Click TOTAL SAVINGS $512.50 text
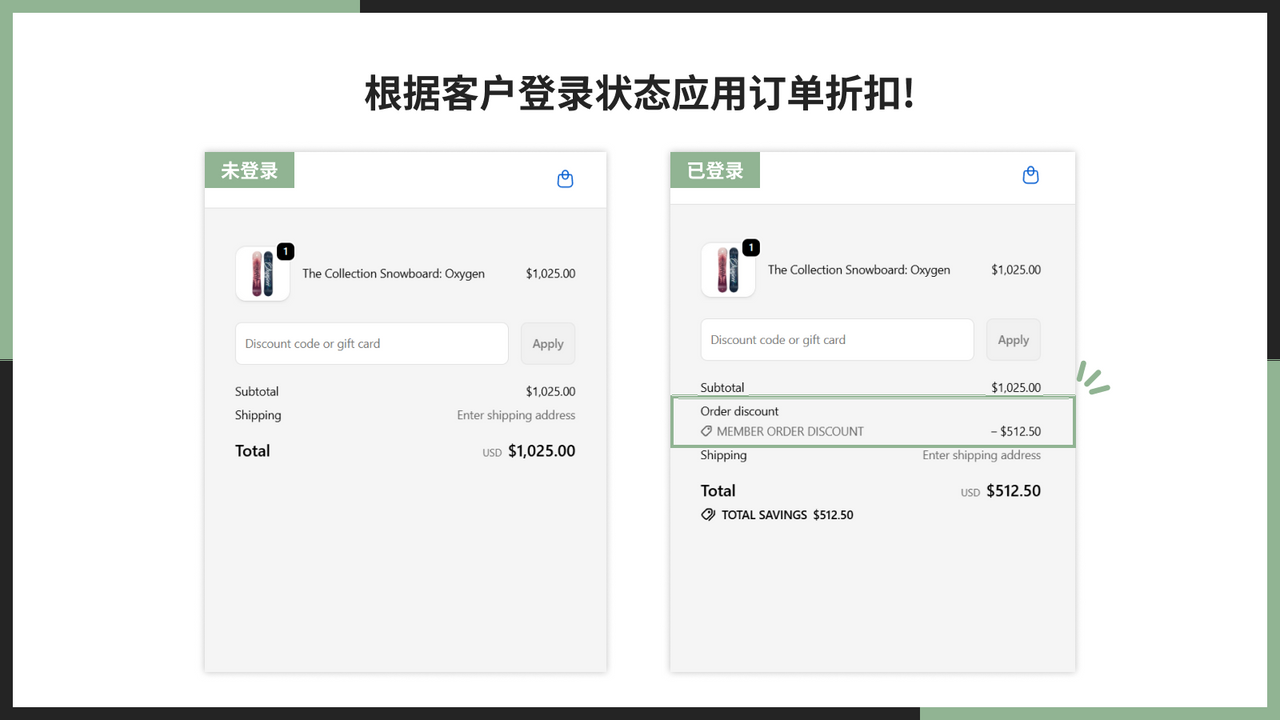This screenshot has height=720, width=1280. tap(787, 515)
